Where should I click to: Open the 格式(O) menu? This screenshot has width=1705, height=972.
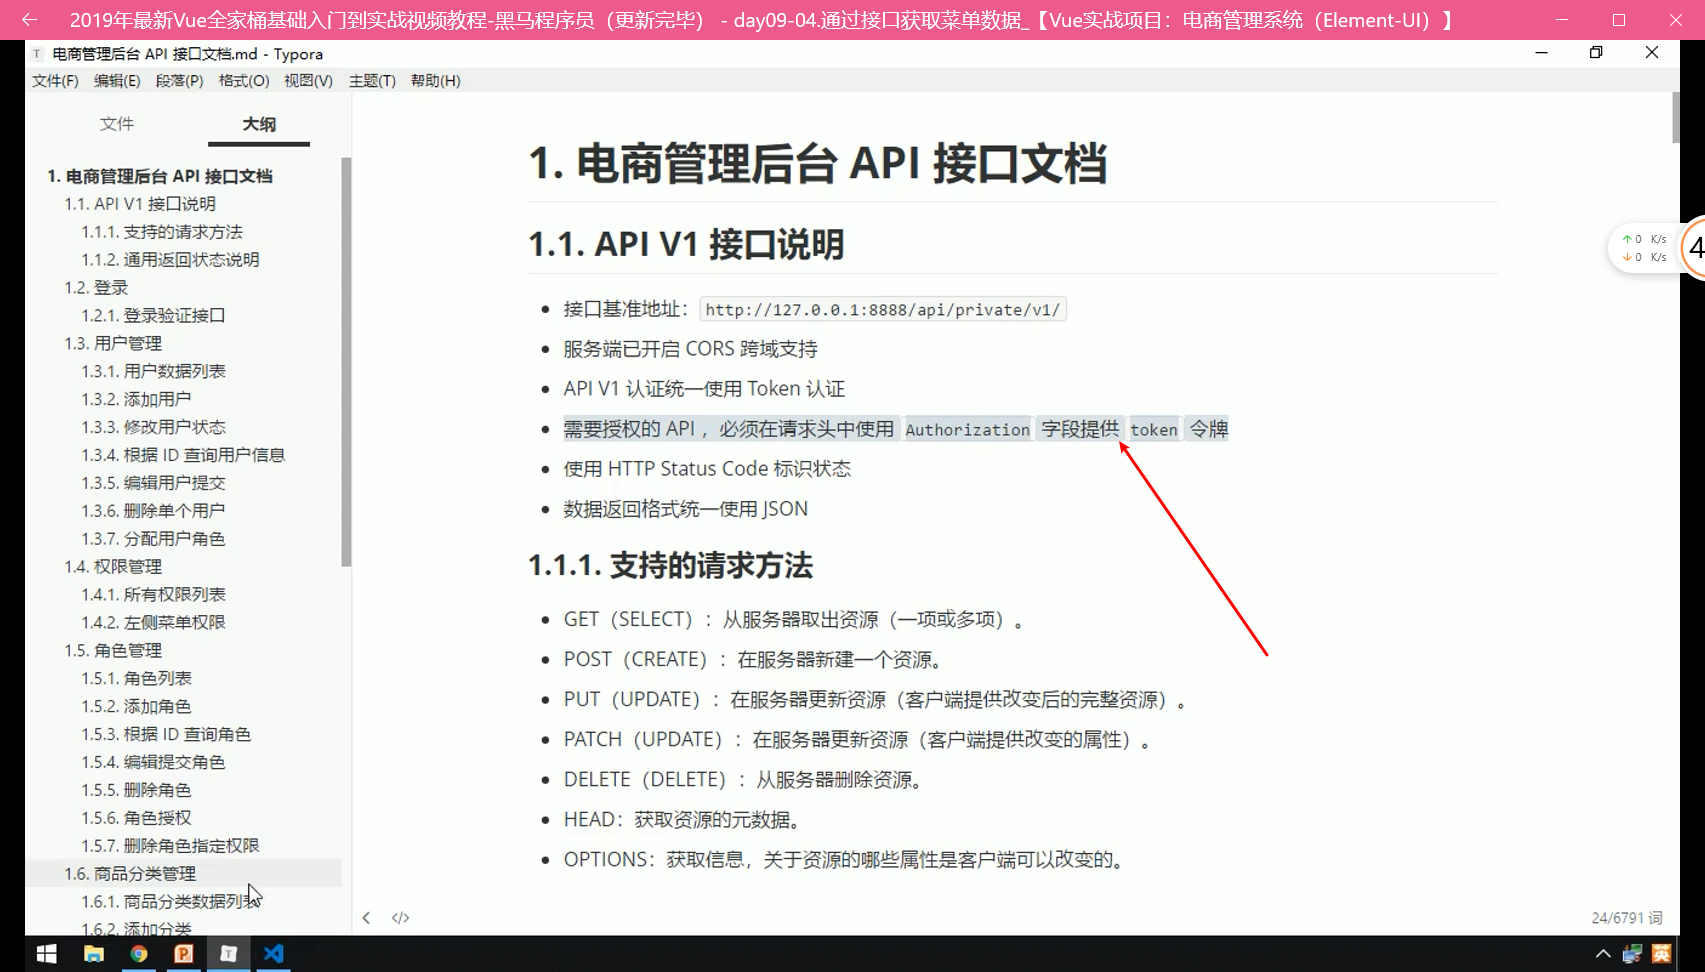(x=244, y=81)
